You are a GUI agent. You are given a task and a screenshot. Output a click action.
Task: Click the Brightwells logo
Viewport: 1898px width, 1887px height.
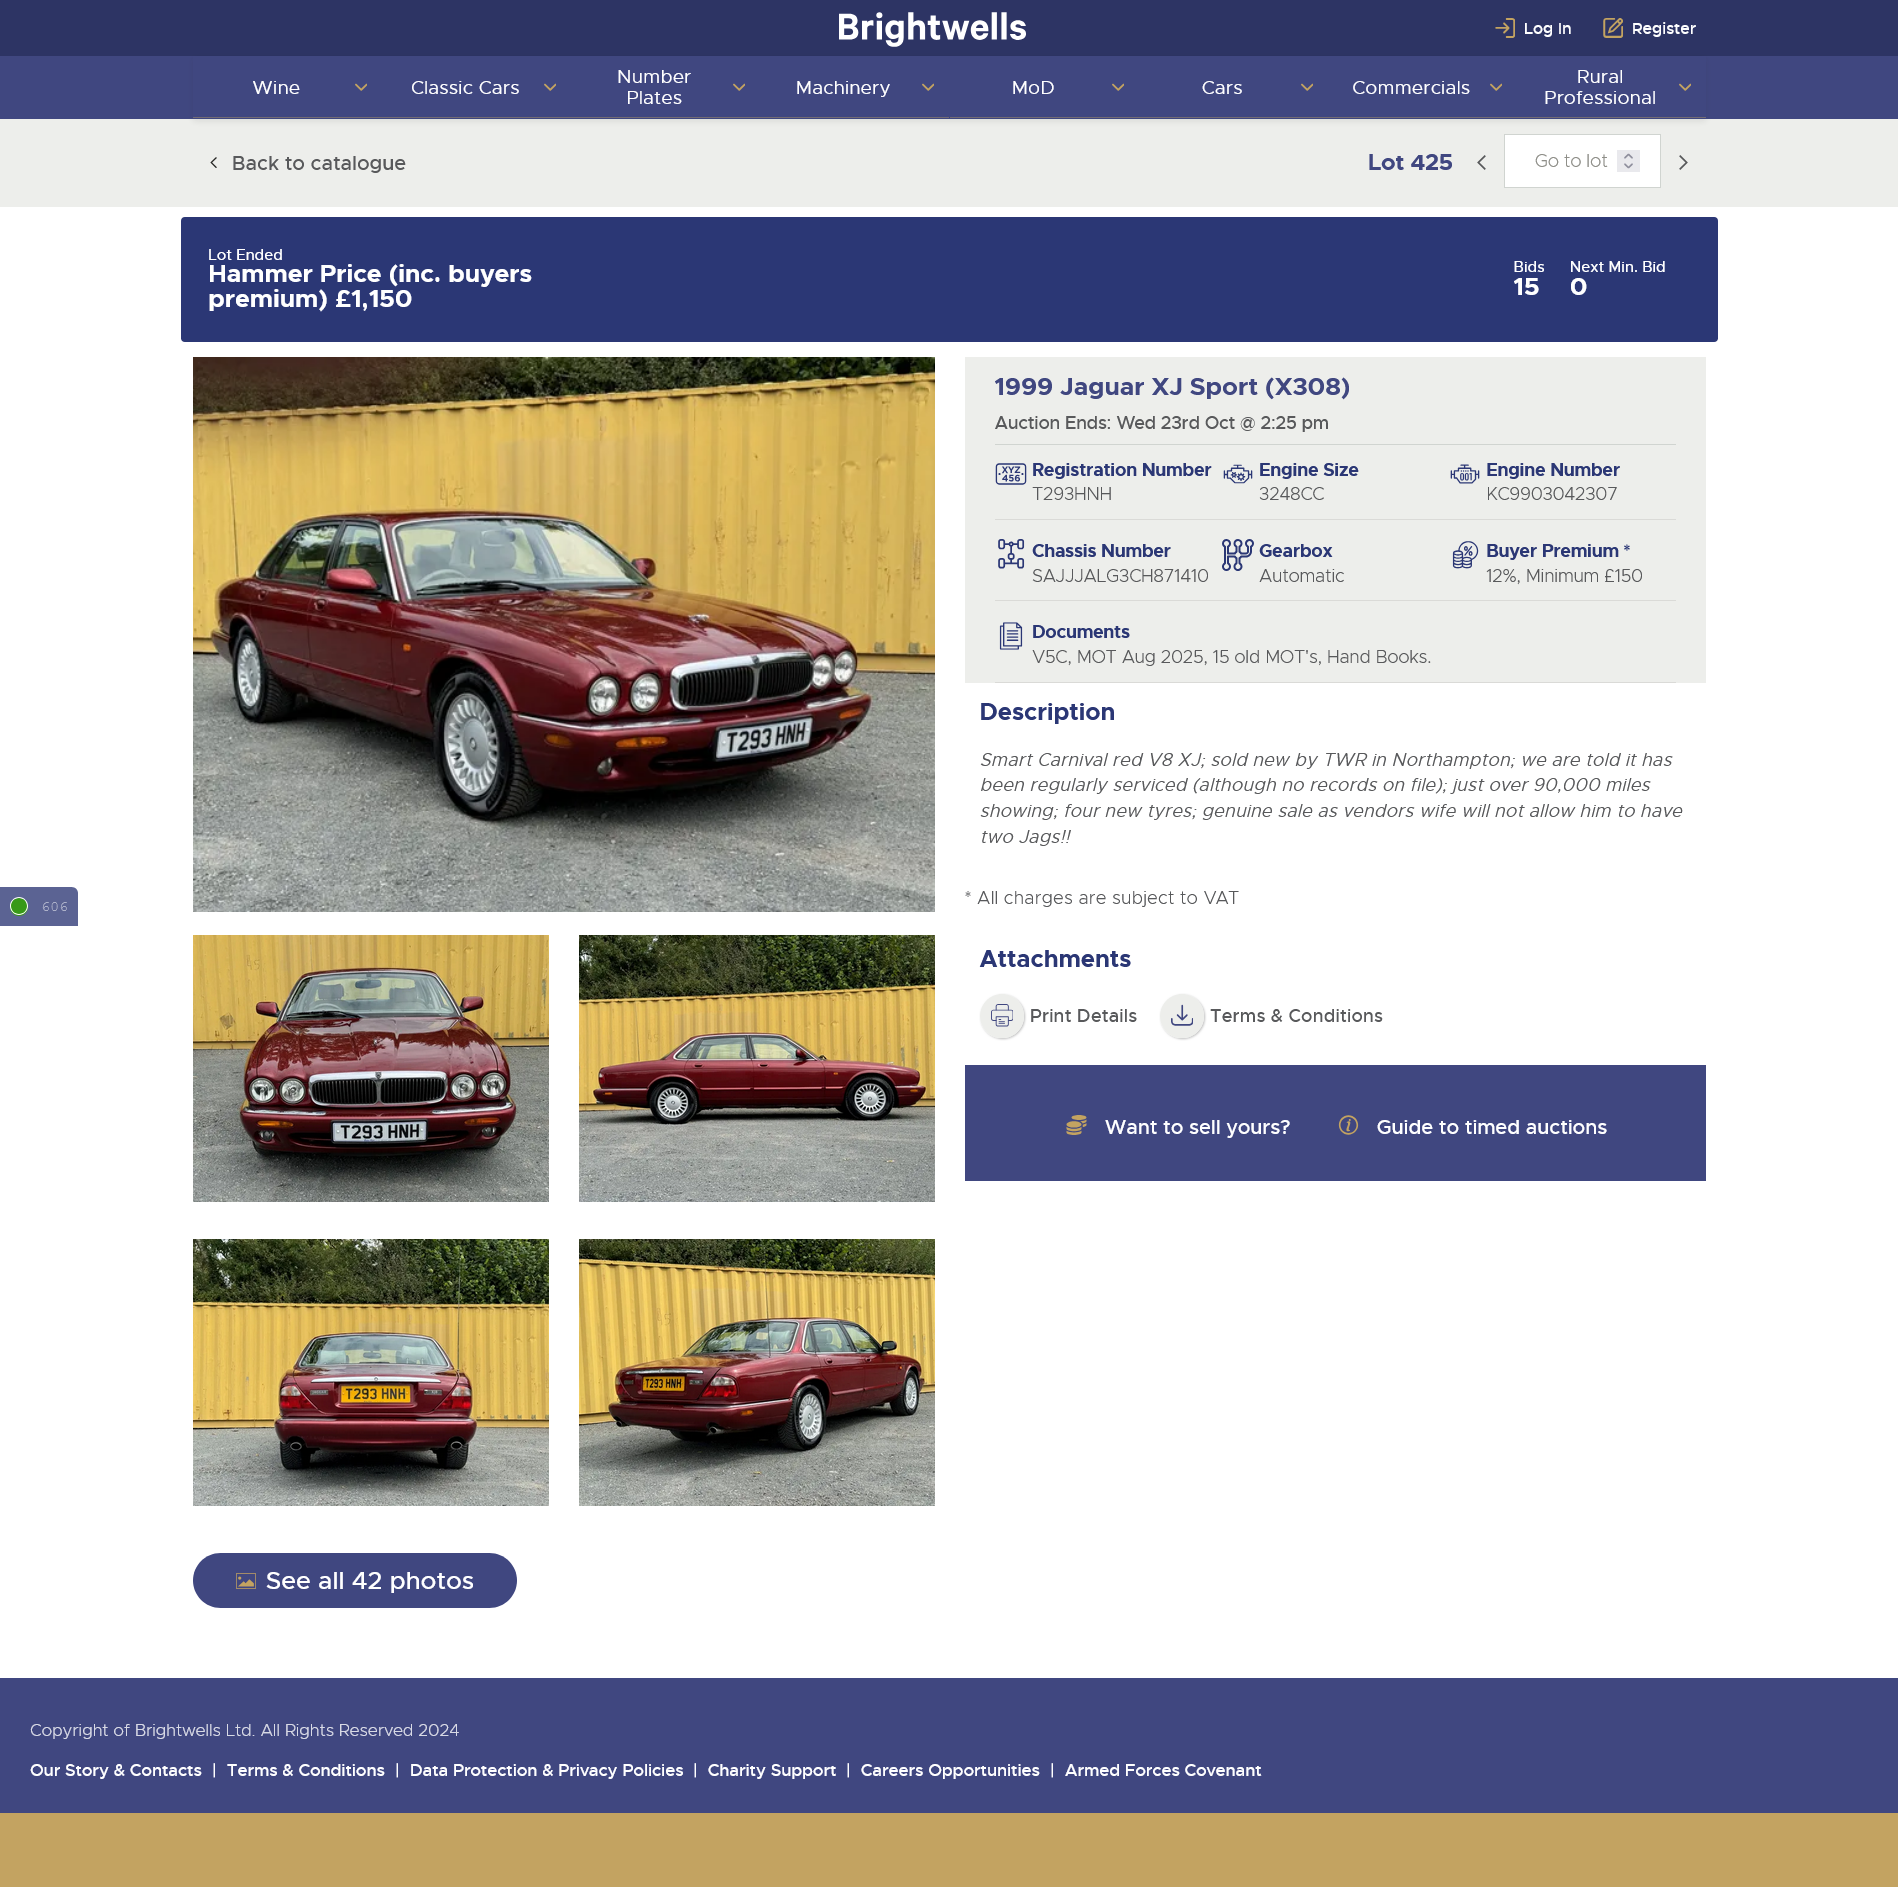tap(931, 28)
